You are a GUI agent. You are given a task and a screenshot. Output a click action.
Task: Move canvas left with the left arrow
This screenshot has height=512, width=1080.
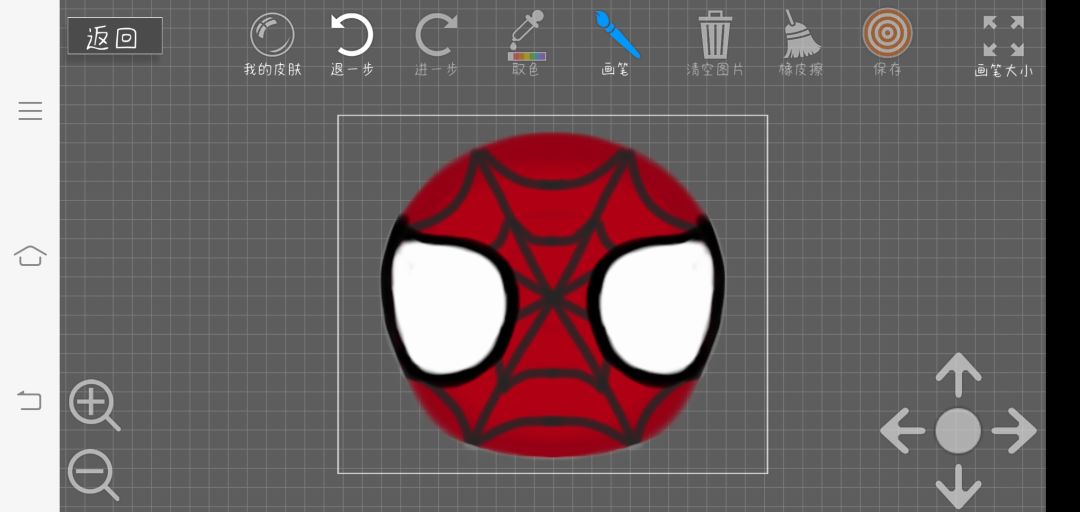tap(902, 431)
